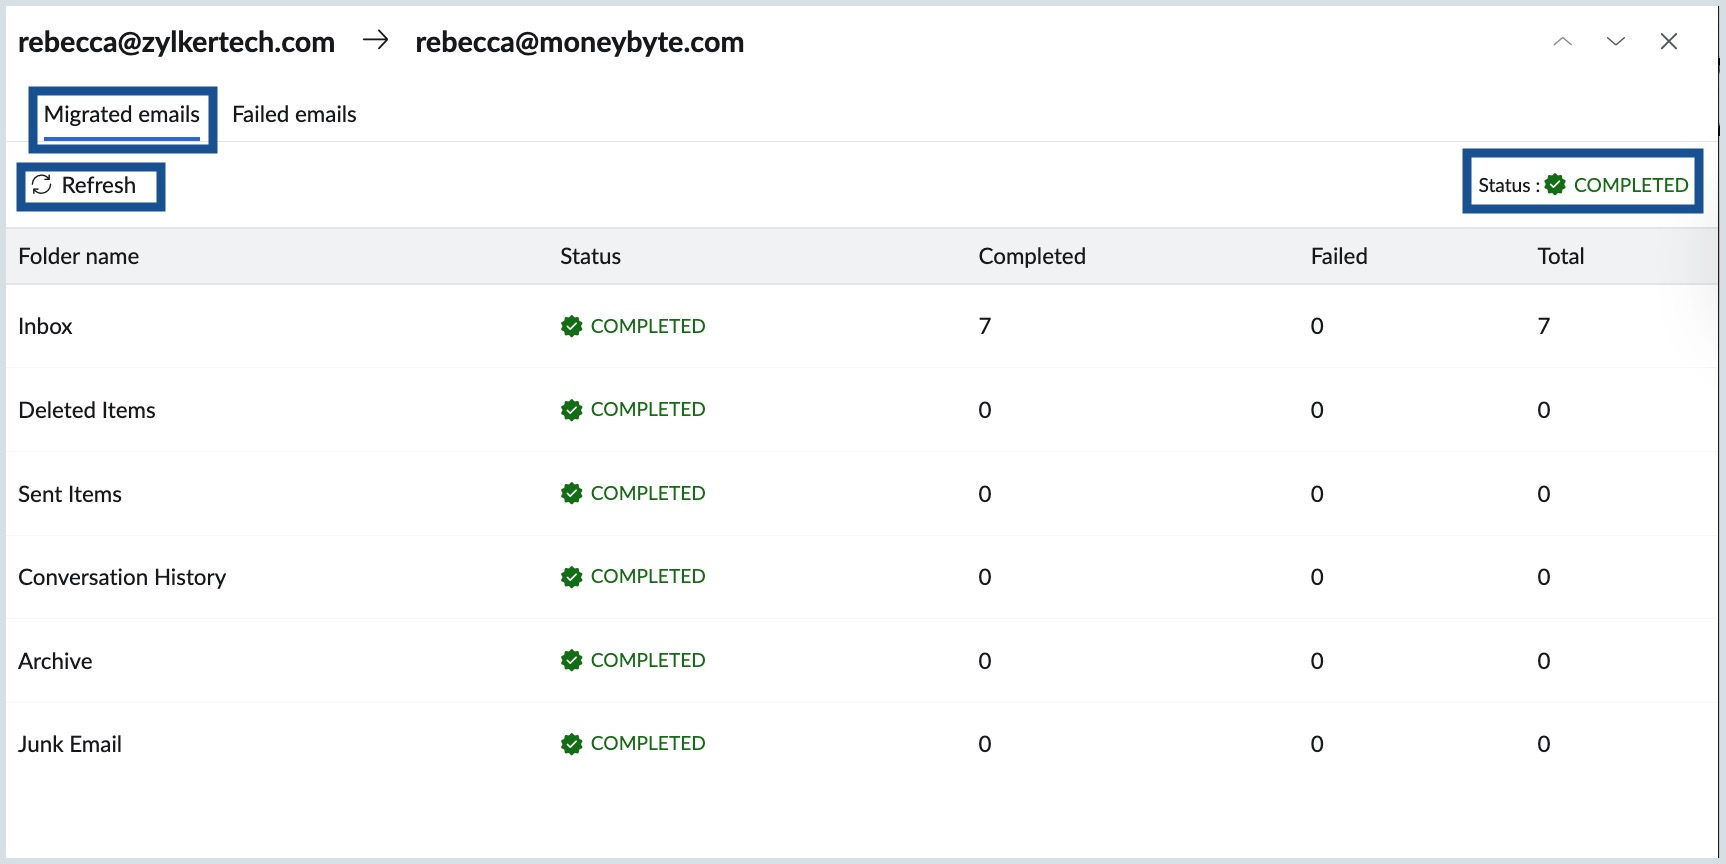
Task: Click the Junk Email completed check badge
Action: coord(572,744)
